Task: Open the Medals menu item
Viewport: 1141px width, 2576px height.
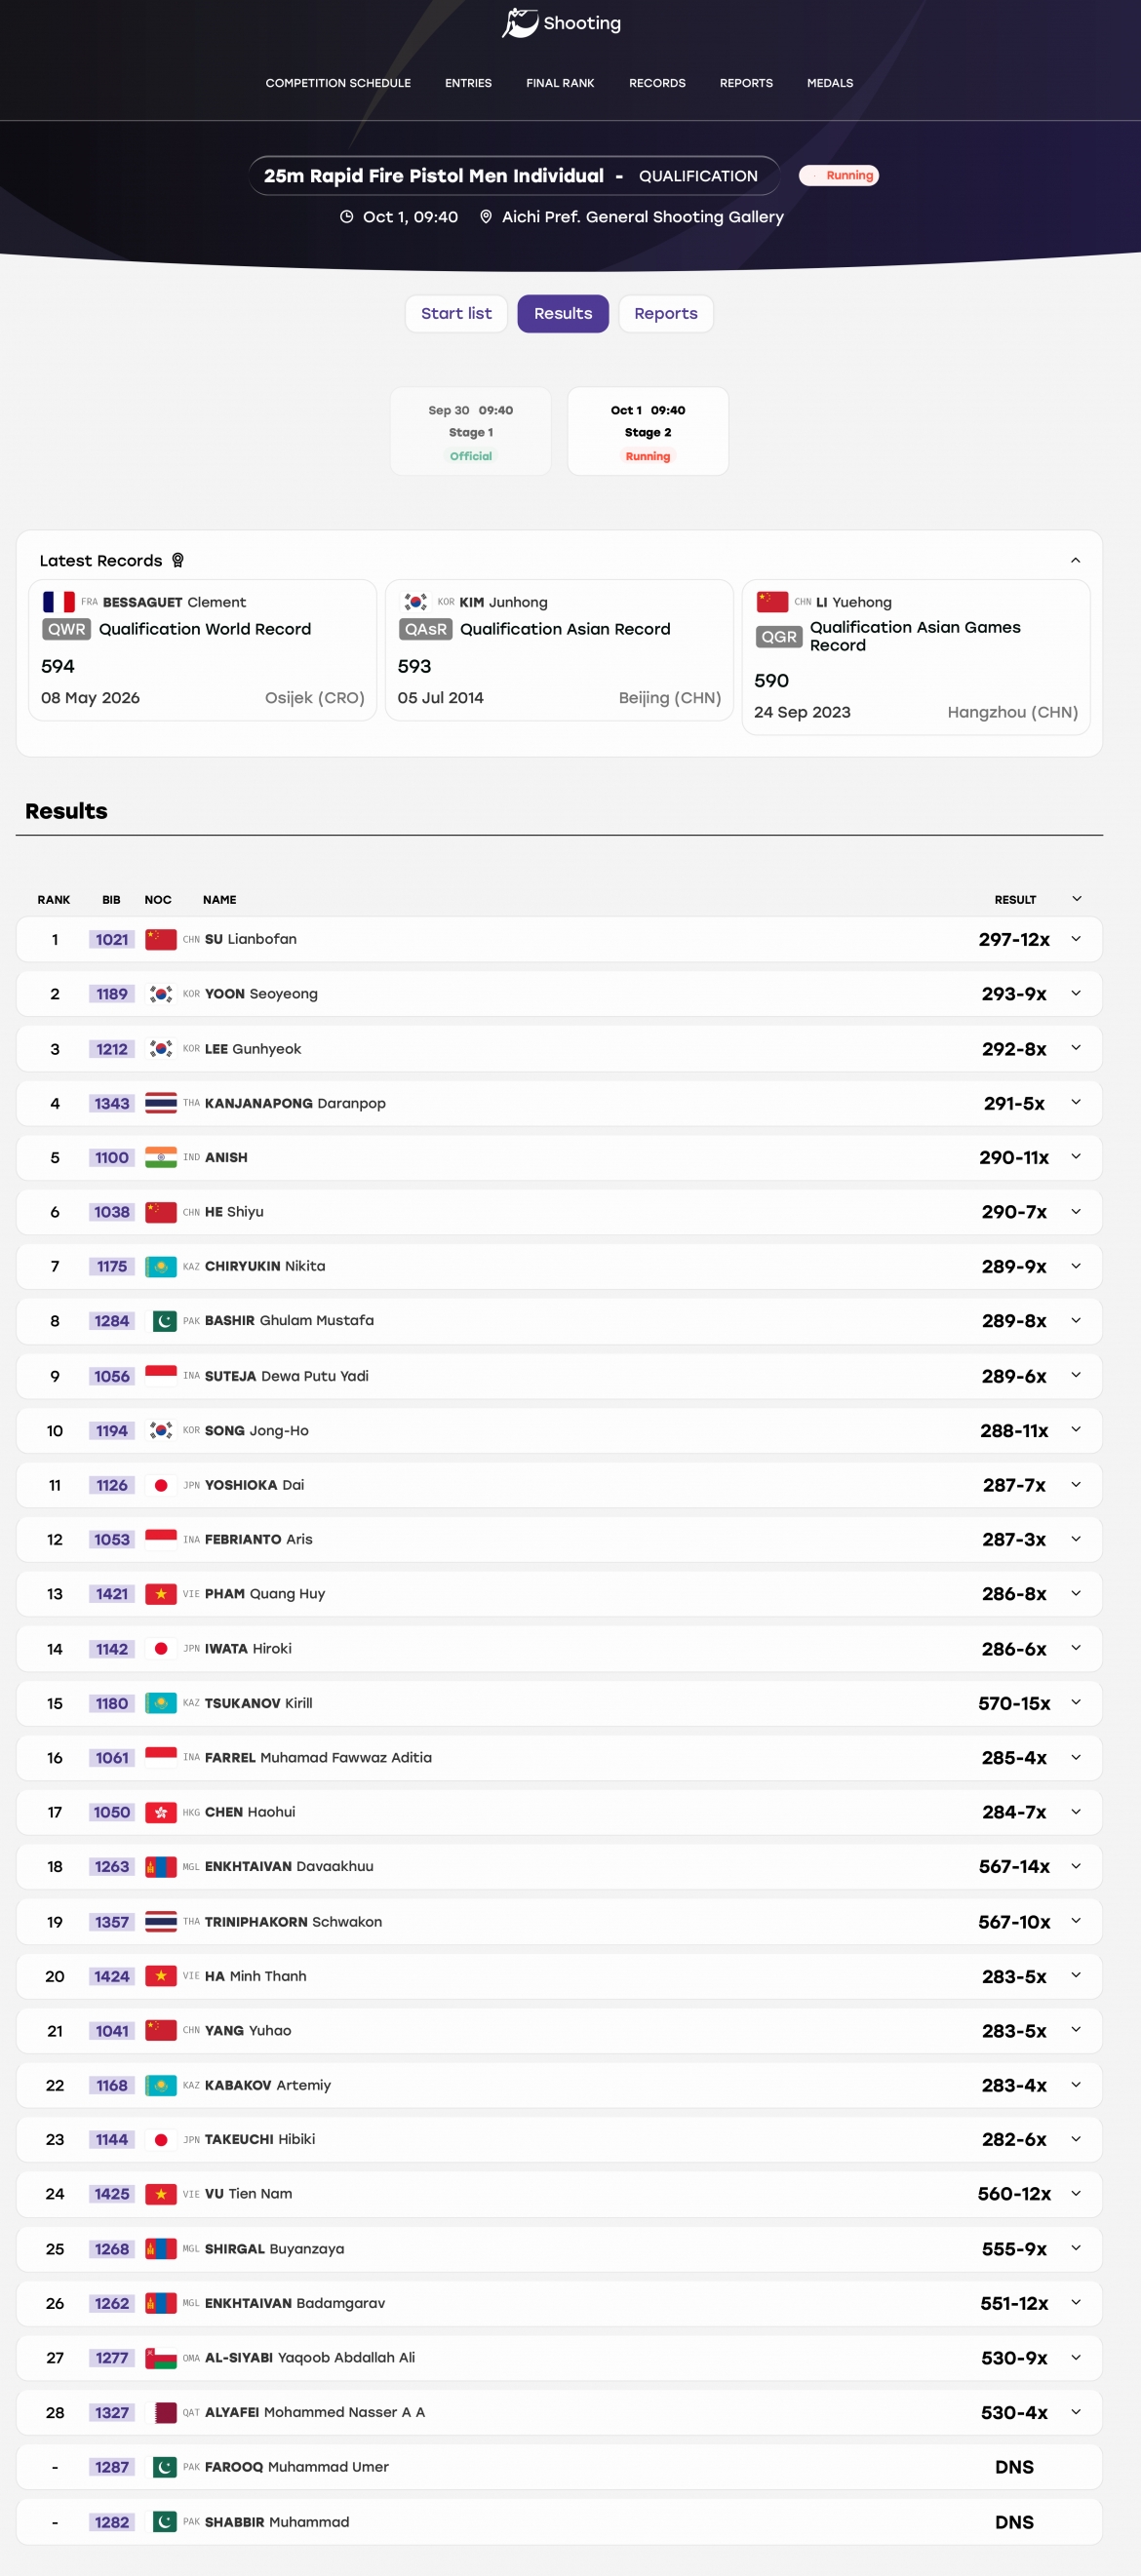Action: pos(830,83)
